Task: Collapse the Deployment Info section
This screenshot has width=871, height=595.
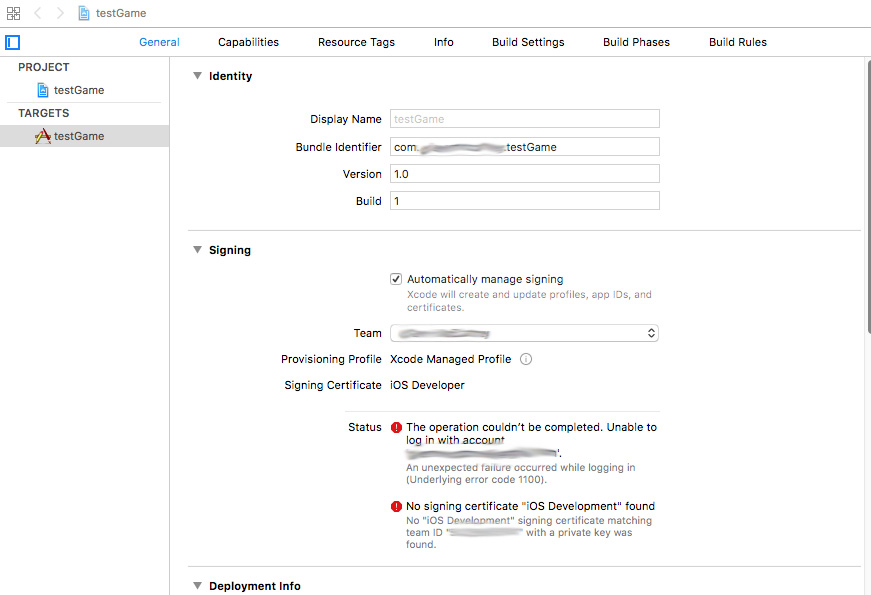Action: point(197,586)
